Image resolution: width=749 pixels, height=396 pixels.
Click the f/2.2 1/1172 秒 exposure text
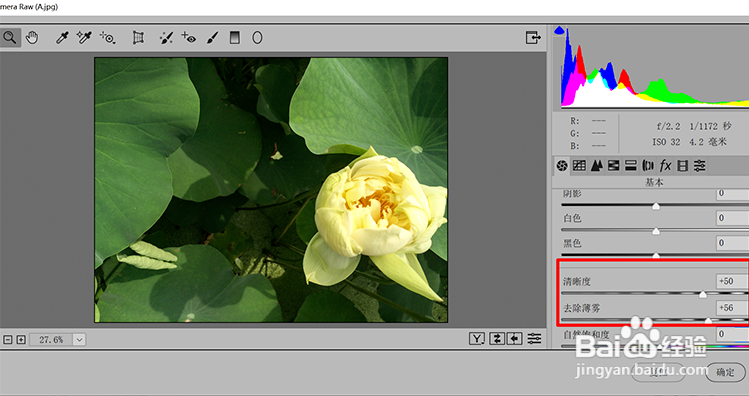pyautogui.click(x=694, y=126)
